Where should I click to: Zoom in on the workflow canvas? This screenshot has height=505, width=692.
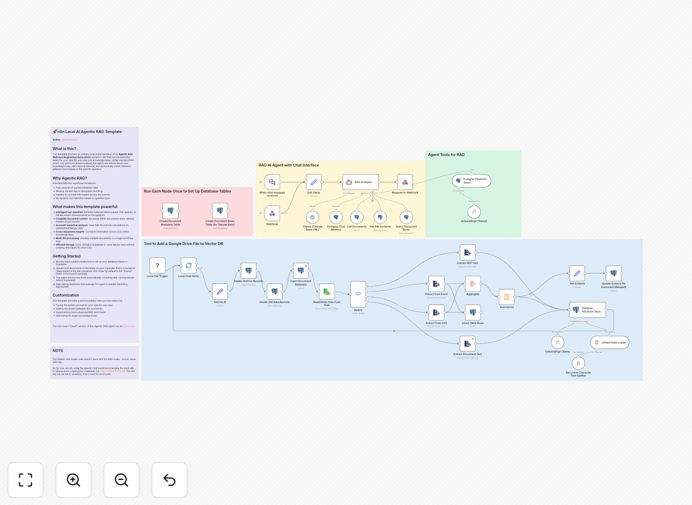click(73, 480)
